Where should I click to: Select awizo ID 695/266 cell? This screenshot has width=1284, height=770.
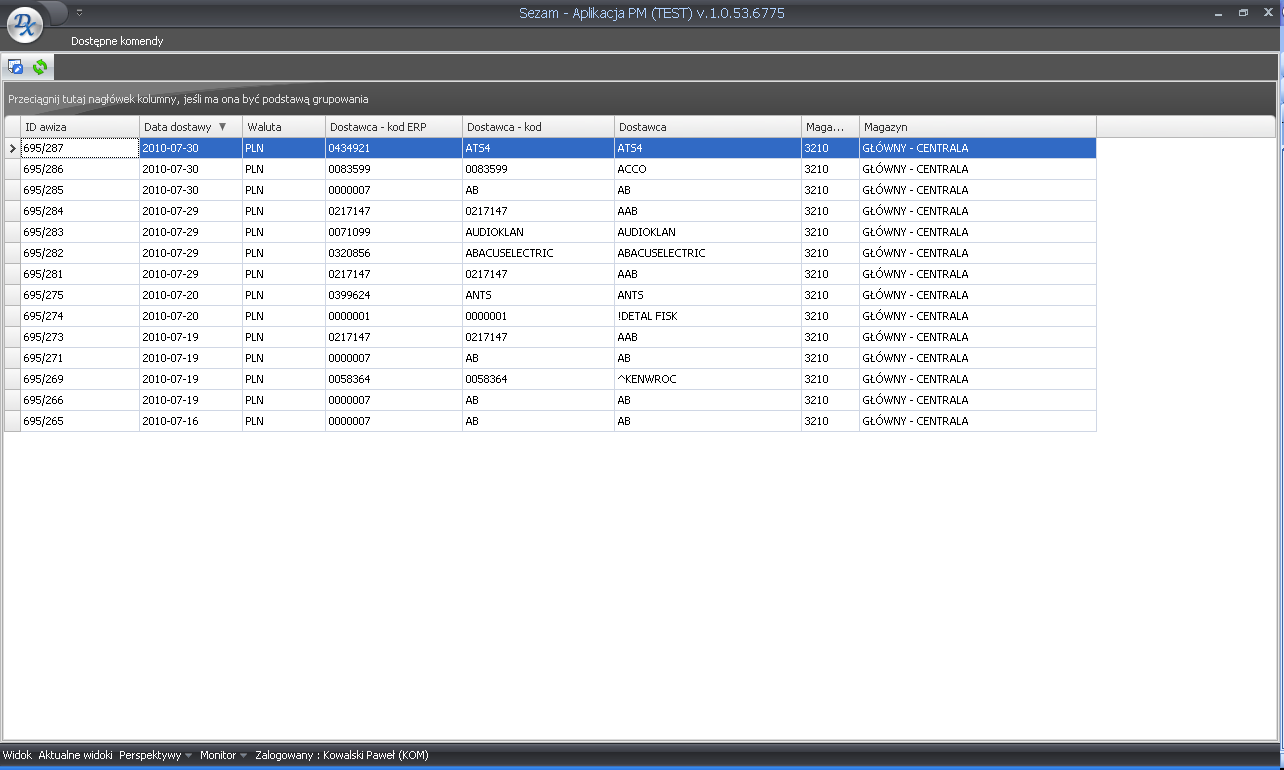80,400
